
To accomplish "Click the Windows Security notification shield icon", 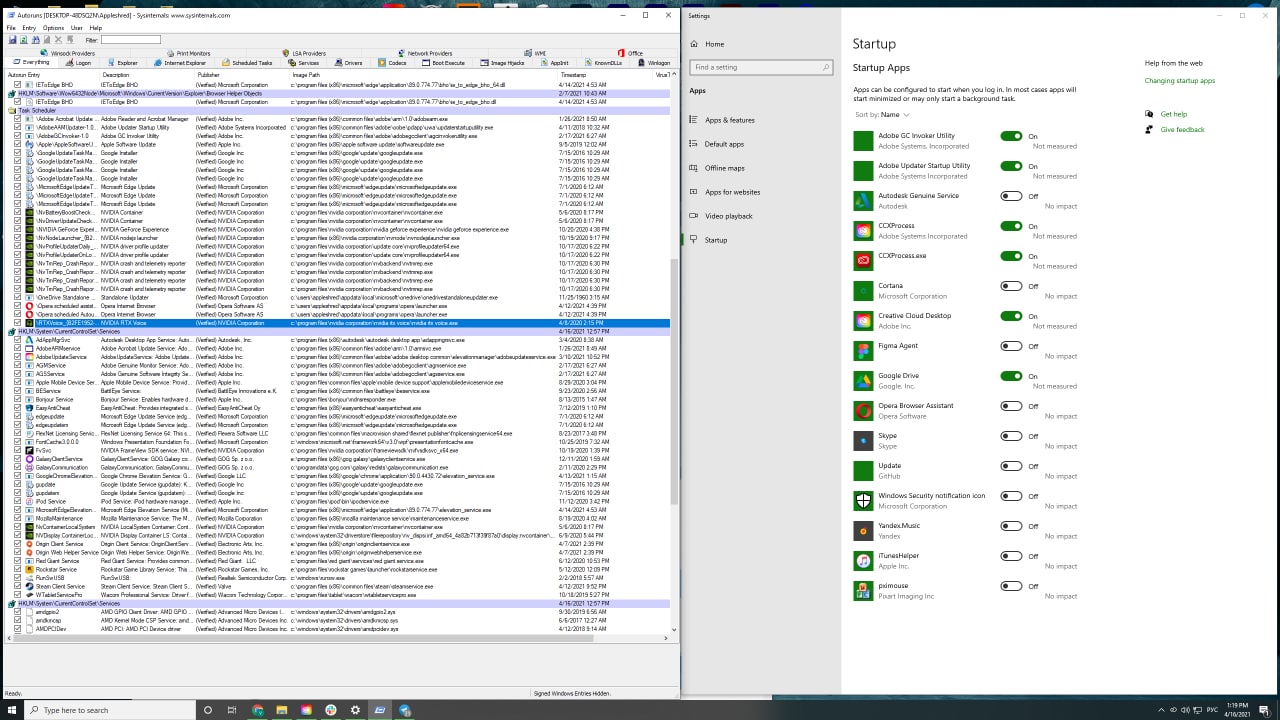I will pos(863,501).
